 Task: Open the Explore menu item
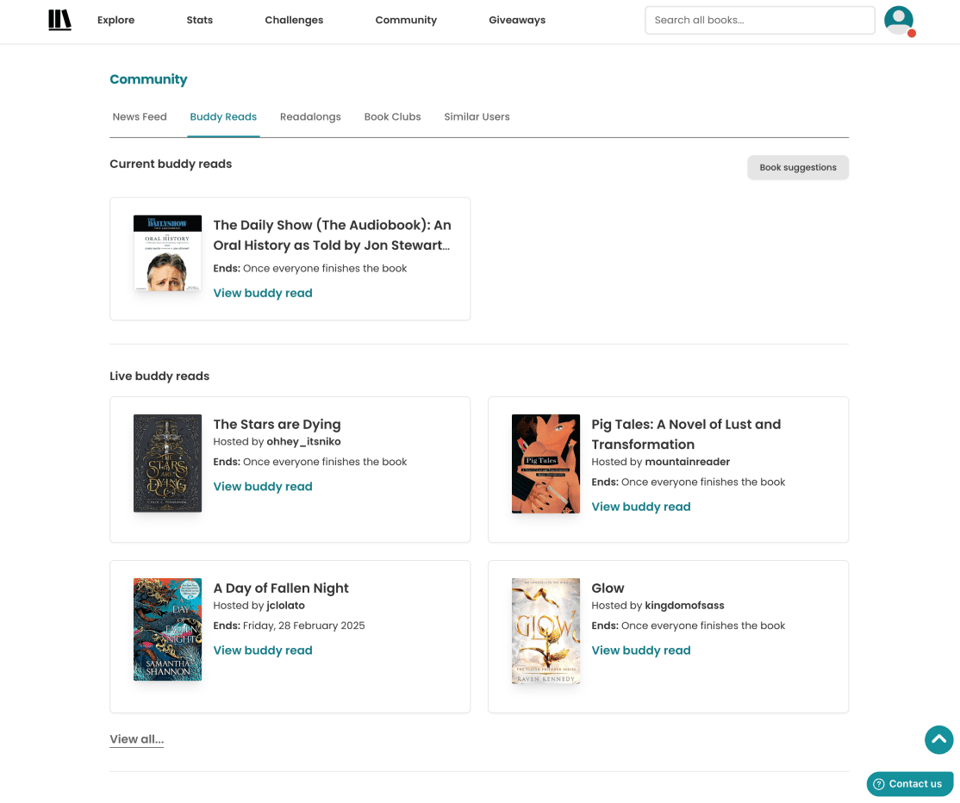(115, 20)
